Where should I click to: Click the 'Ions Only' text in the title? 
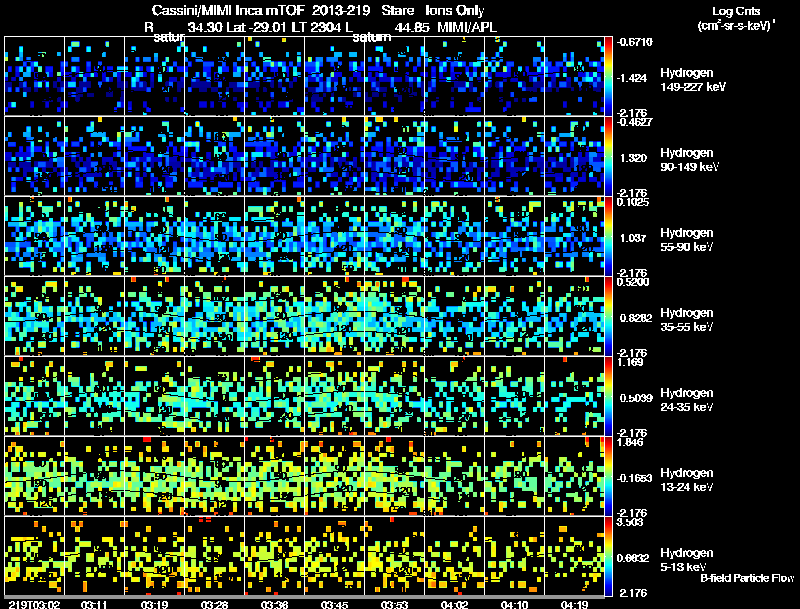coord(454,10)
